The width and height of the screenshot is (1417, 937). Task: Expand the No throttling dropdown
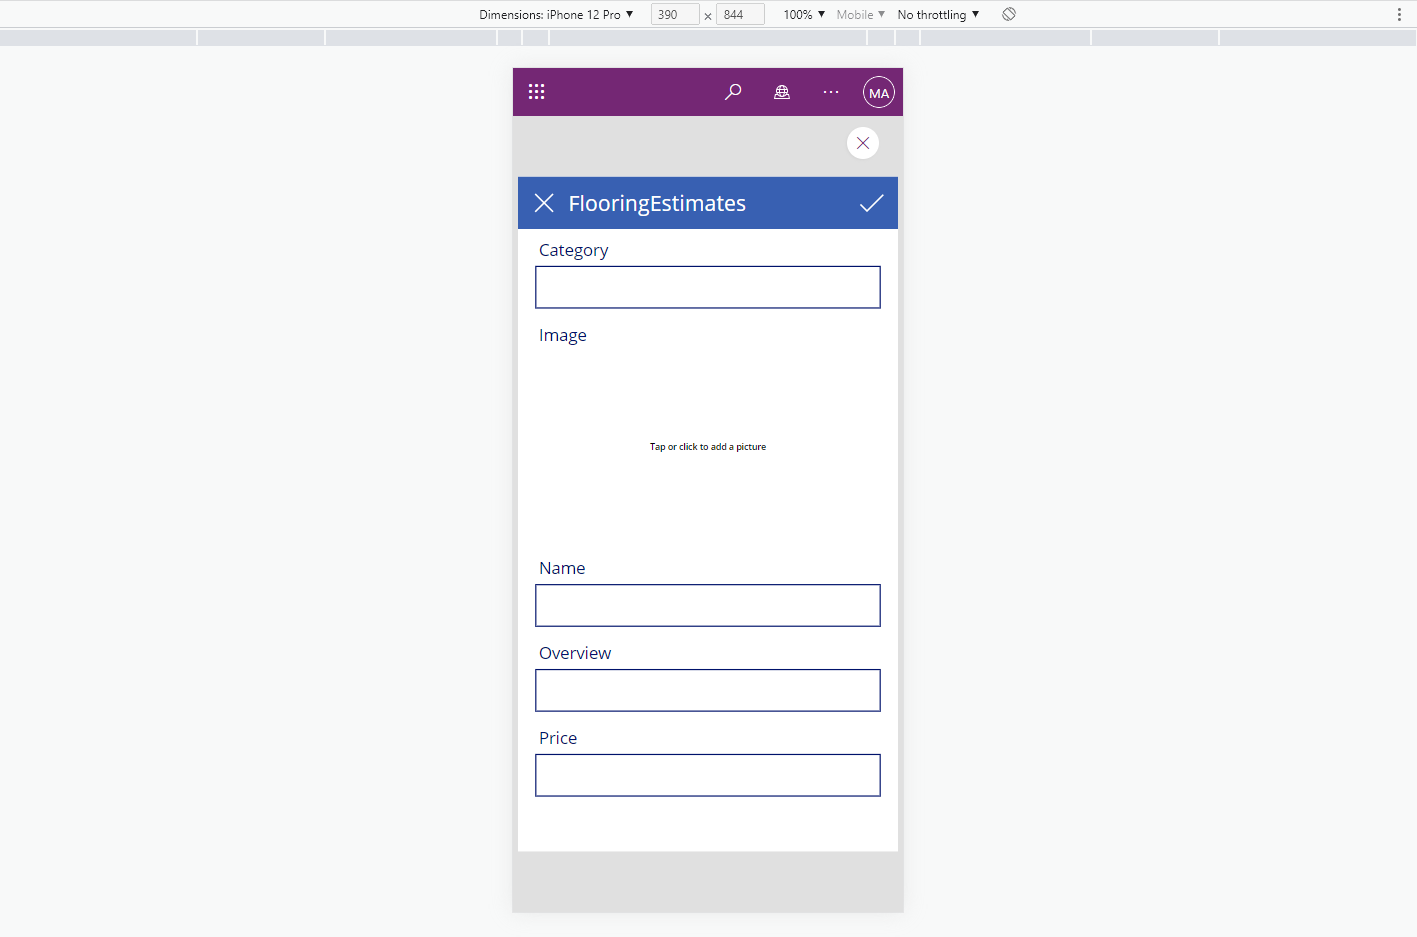(x=938, y=14)
